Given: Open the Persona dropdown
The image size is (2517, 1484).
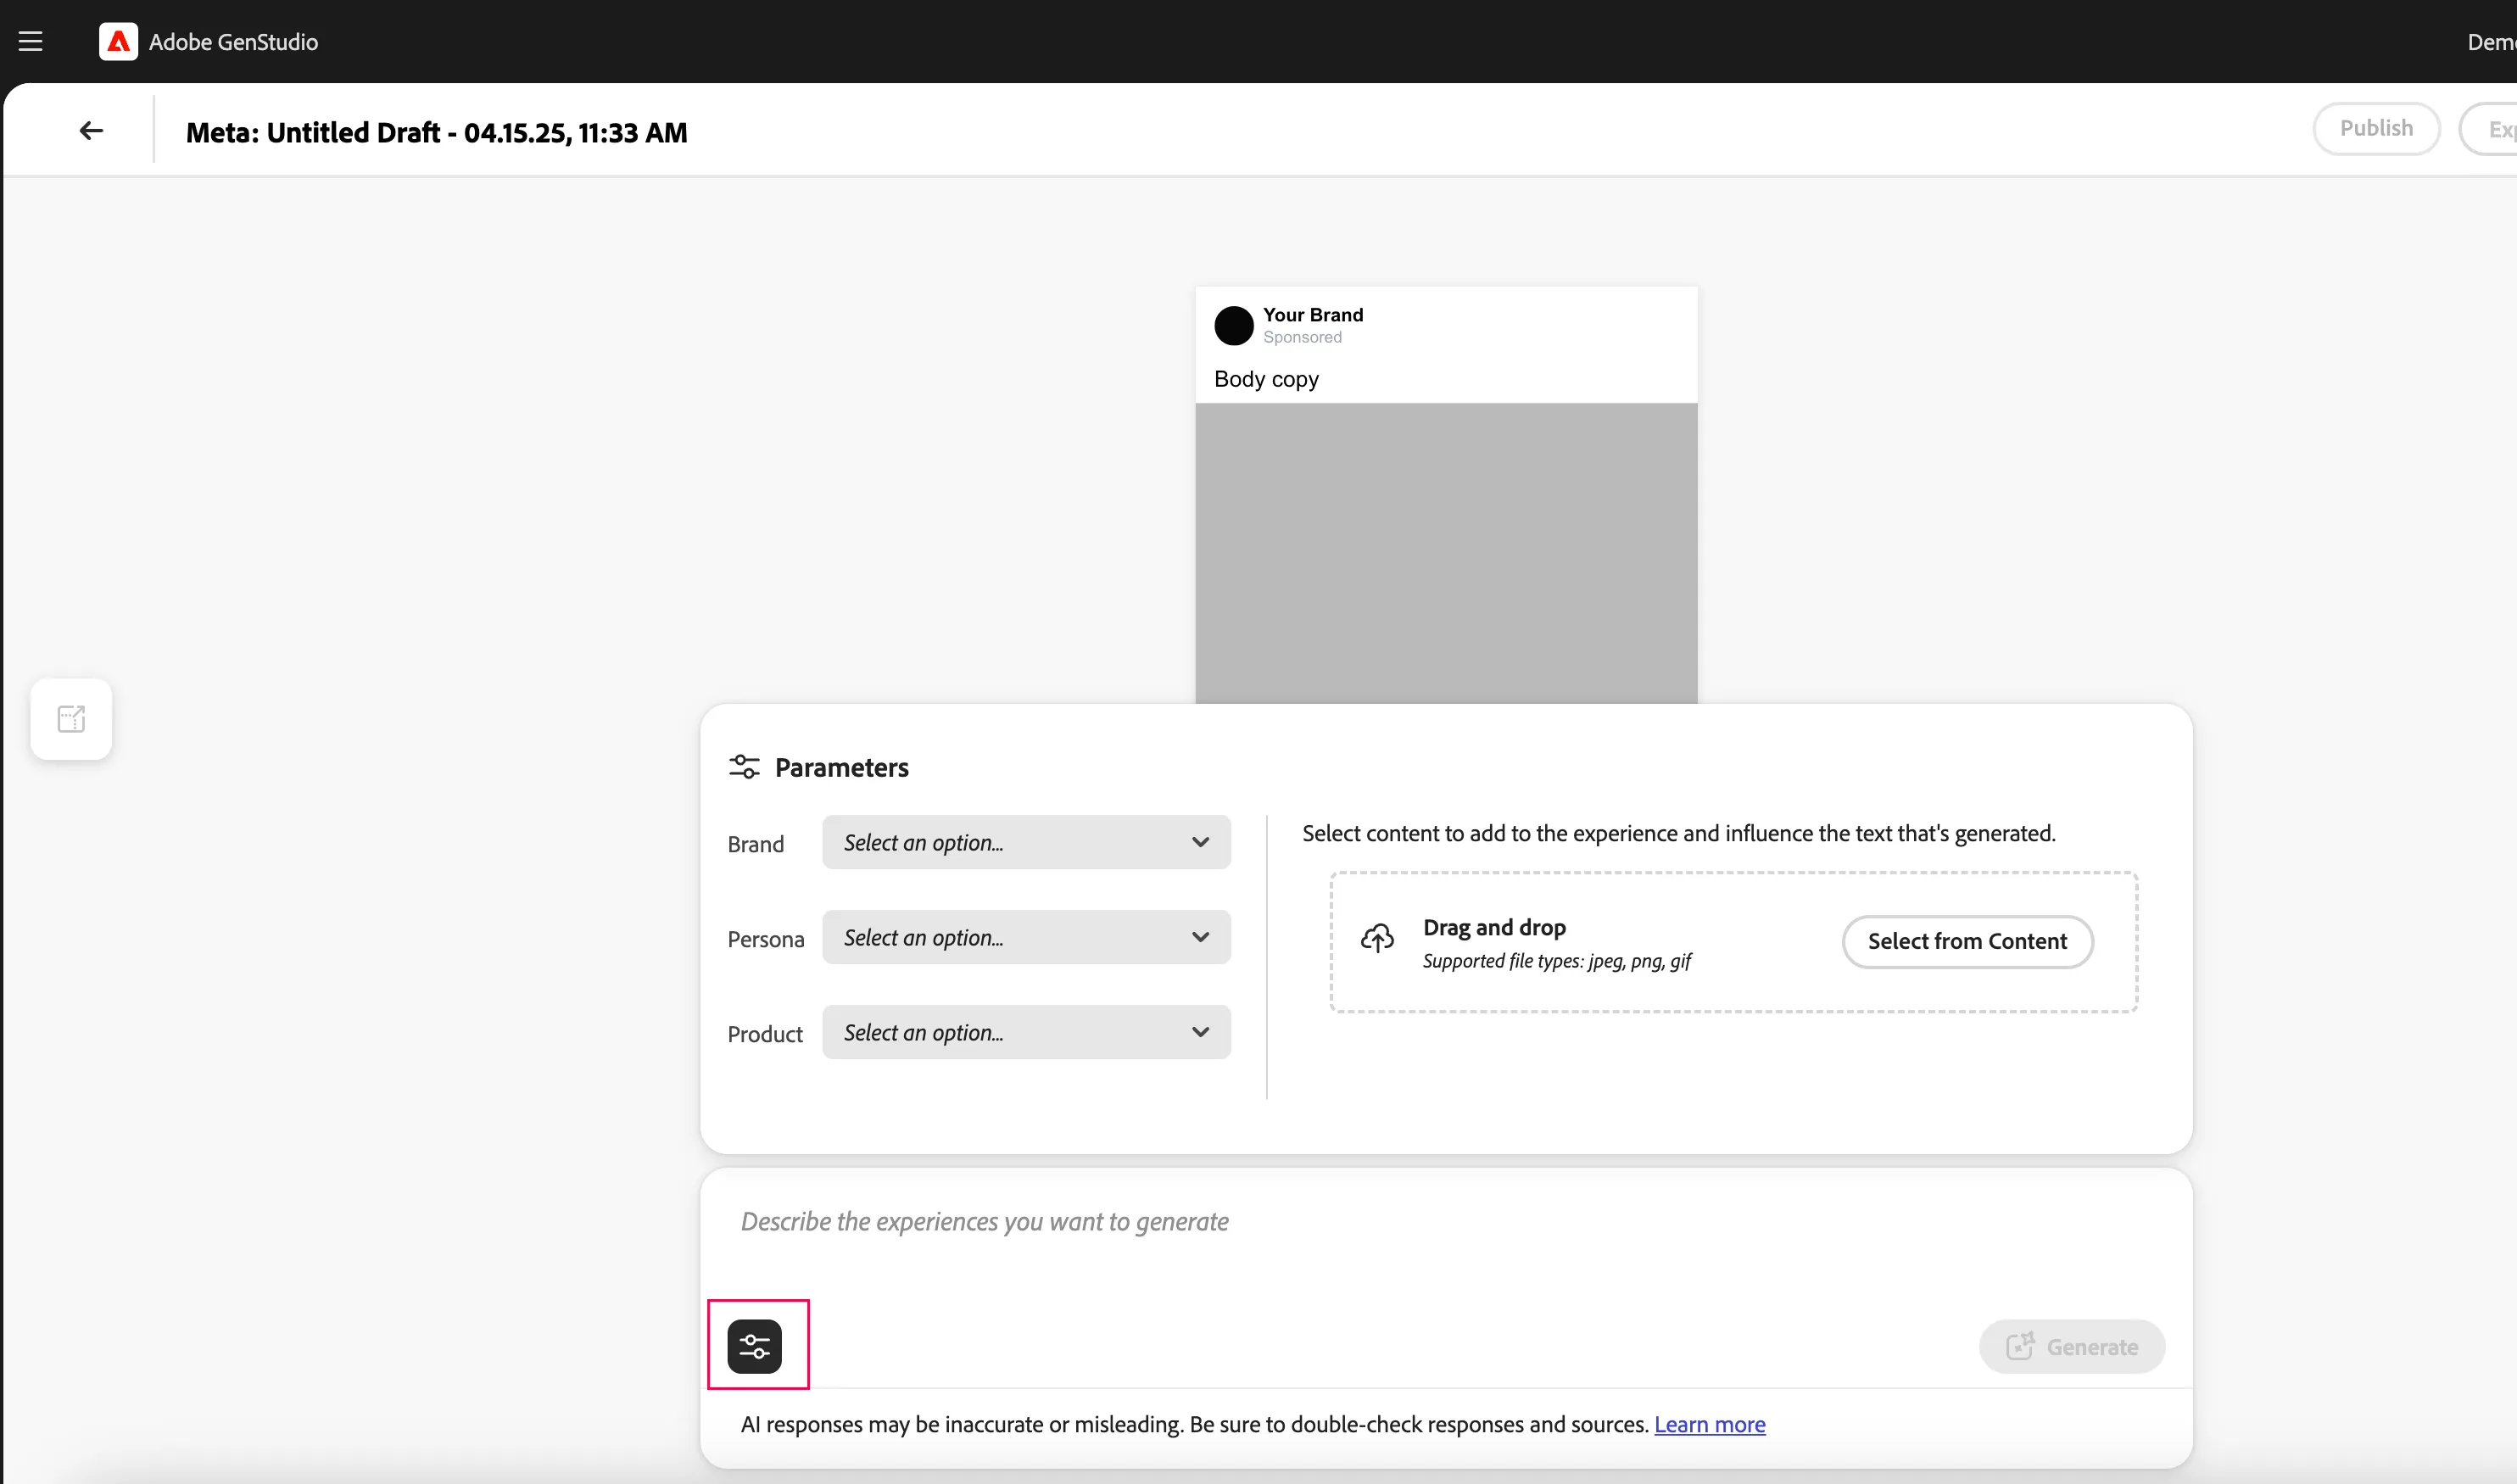Looking at the screenshot, I should click(x=1026, y=937).
